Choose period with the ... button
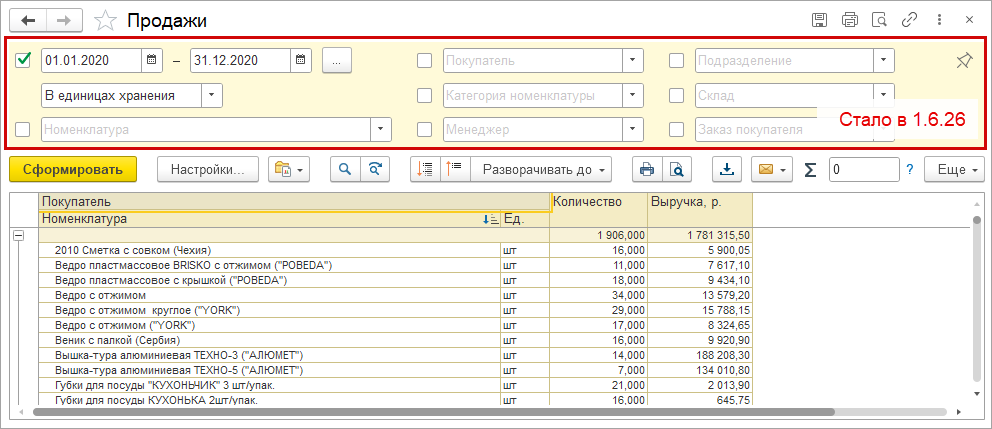The image size is (992, 429). point(337,61)
